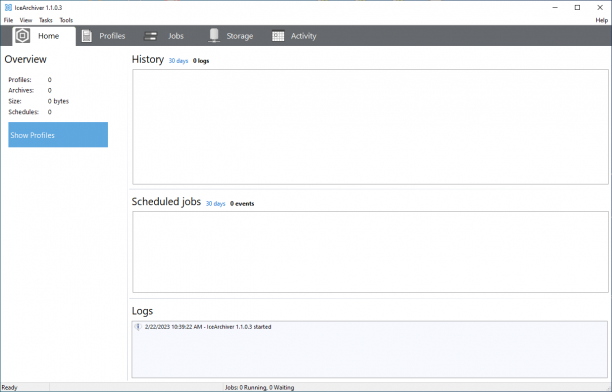Click the Home hexagon icon
The width and height of the screenshot is (612, 392).
[23, 36]
